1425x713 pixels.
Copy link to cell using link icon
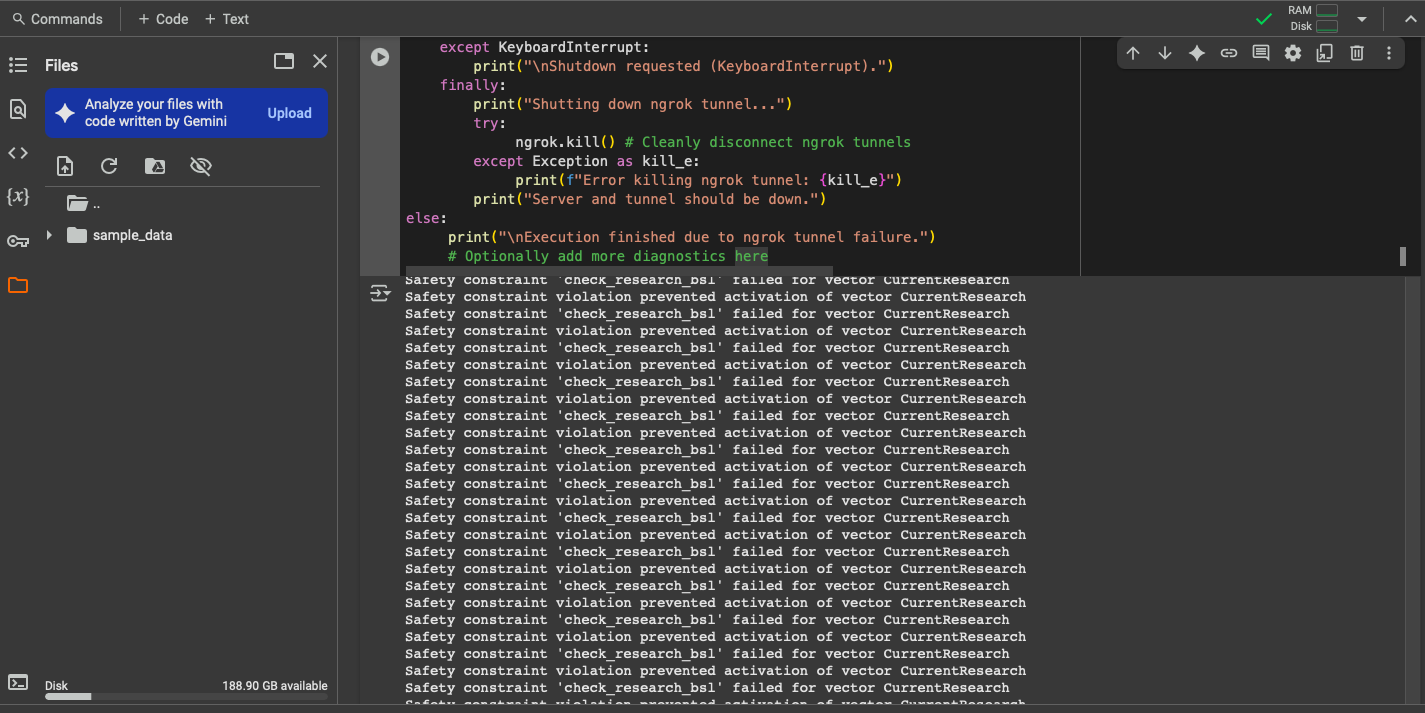(1228, 54)
